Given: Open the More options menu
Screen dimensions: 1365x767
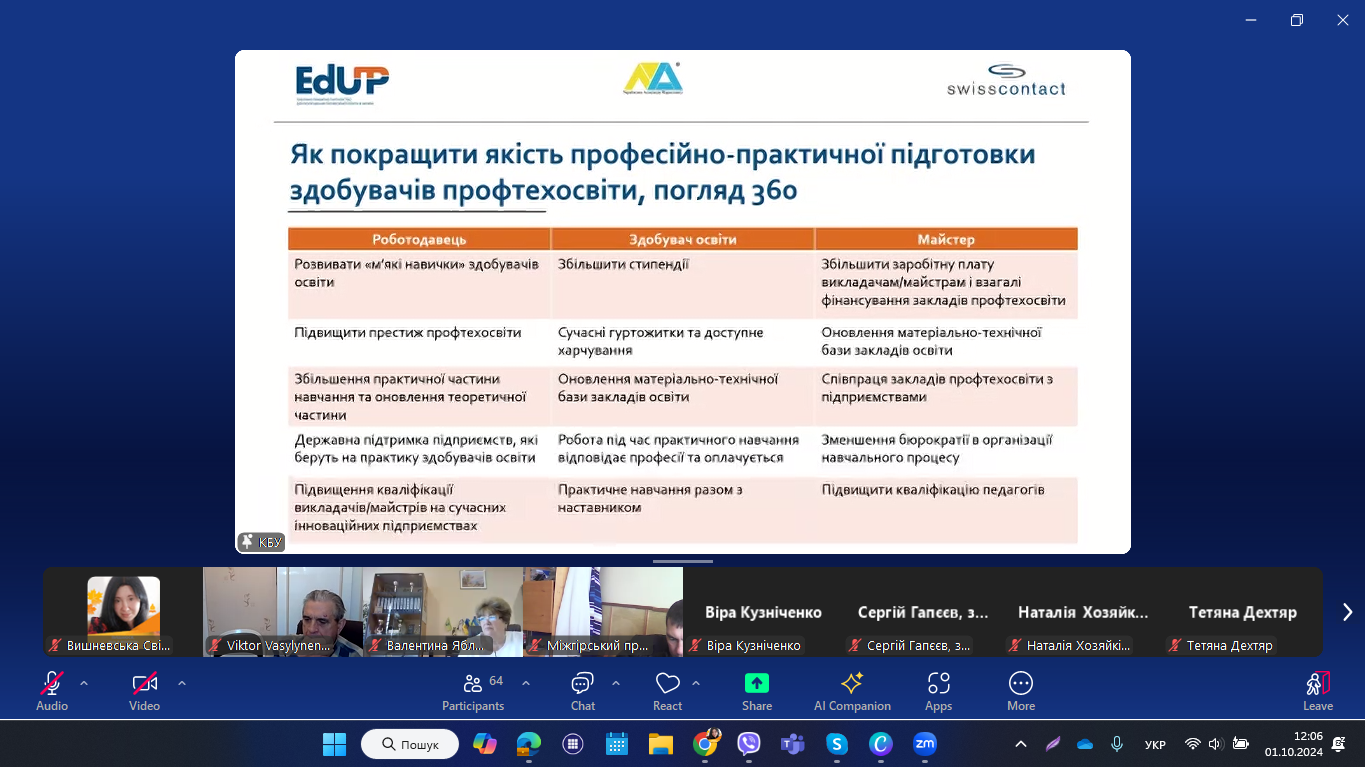Looking at the screenshot, I should 1020,691.
